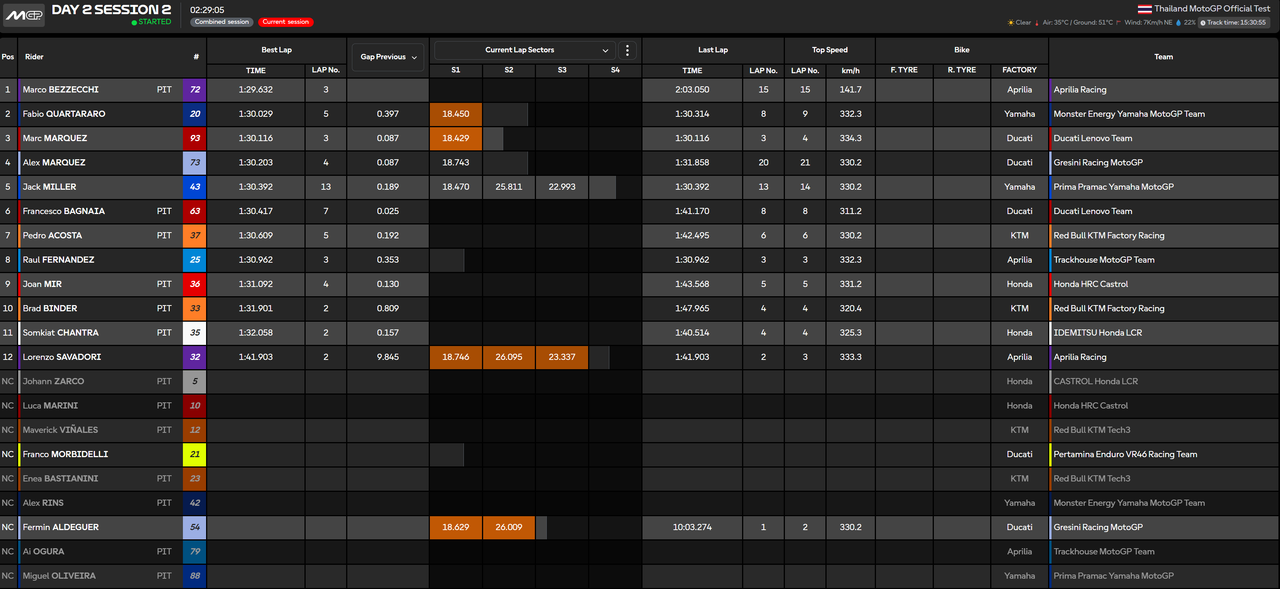
Task: Select the Combined session pill
Action: (x=221, y=22)
